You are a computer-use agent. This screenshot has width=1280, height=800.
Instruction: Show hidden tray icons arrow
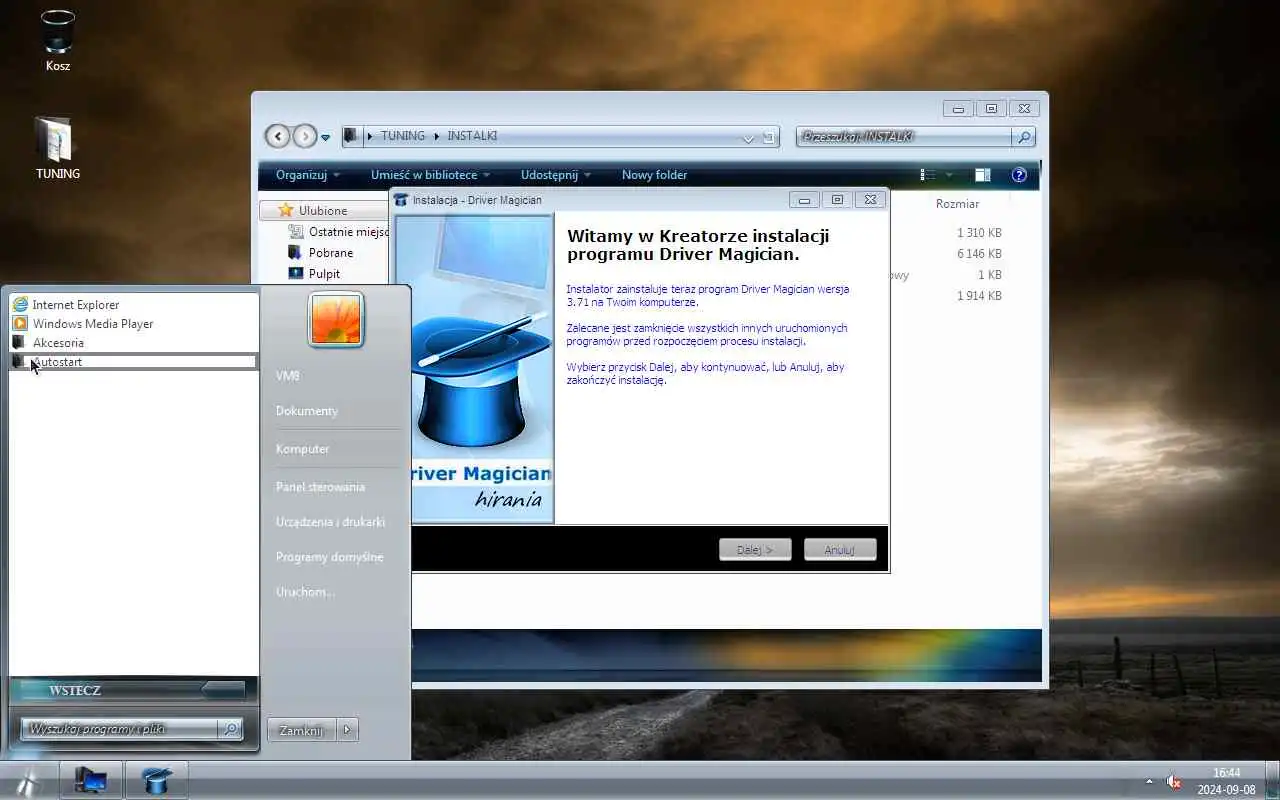[1148, 782]
